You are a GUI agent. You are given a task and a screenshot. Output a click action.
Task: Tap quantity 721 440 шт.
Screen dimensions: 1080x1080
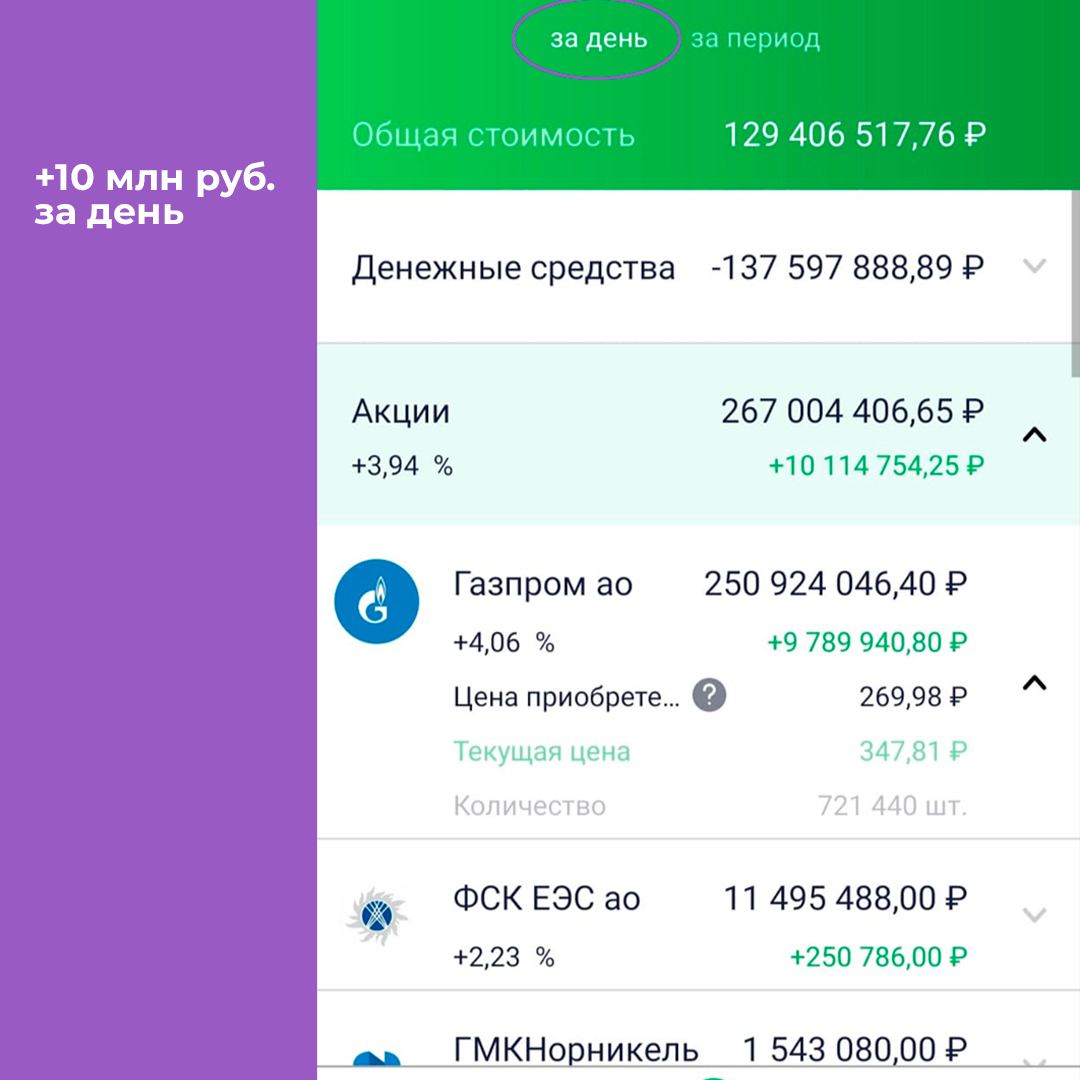point(893,805)
